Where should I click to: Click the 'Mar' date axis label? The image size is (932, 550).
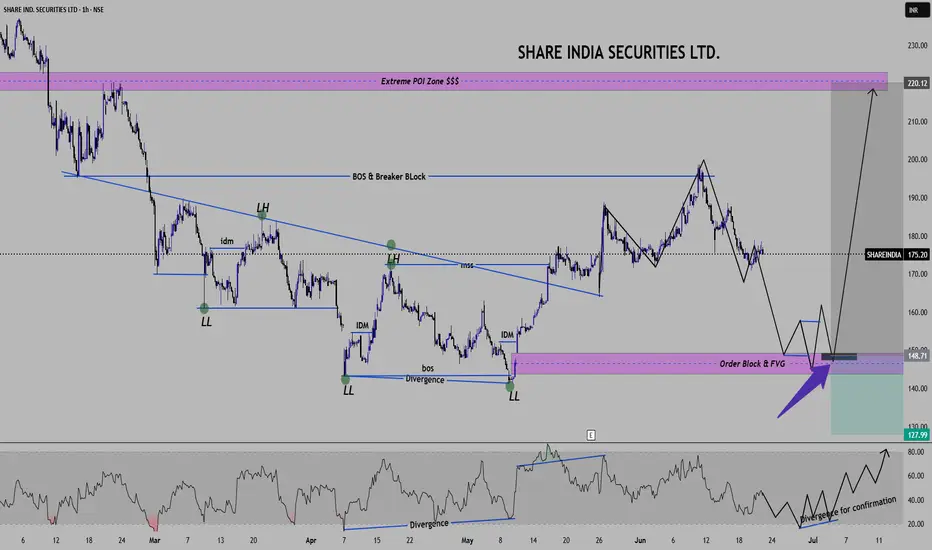click(155, 540)
